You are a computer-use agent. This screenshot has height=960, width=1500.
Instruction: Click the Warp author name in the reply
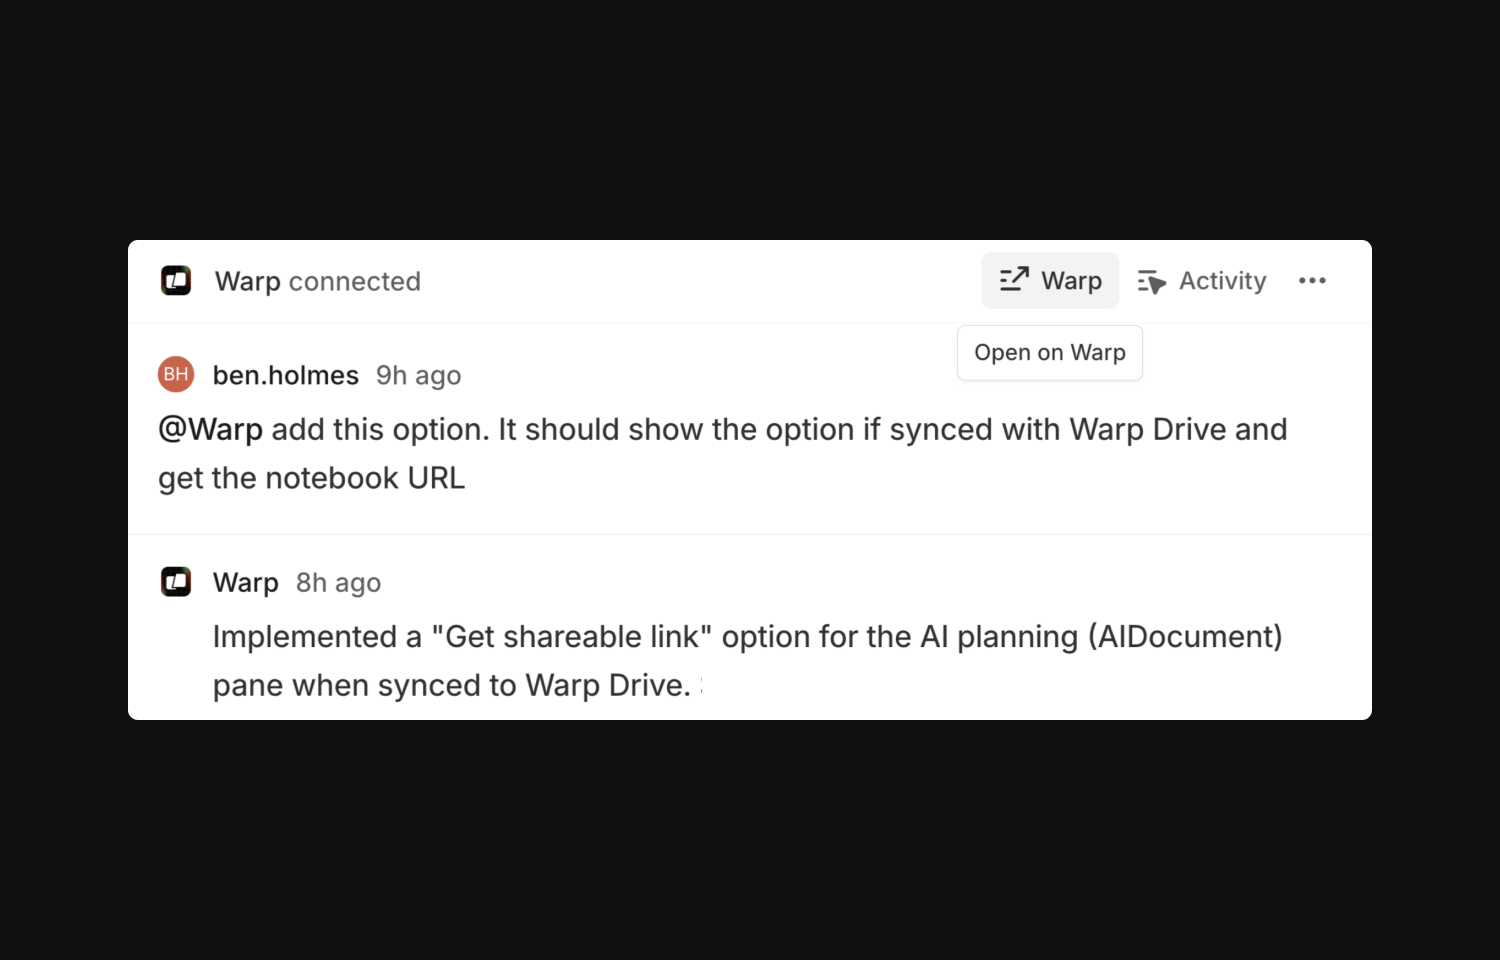coord(245,582)
